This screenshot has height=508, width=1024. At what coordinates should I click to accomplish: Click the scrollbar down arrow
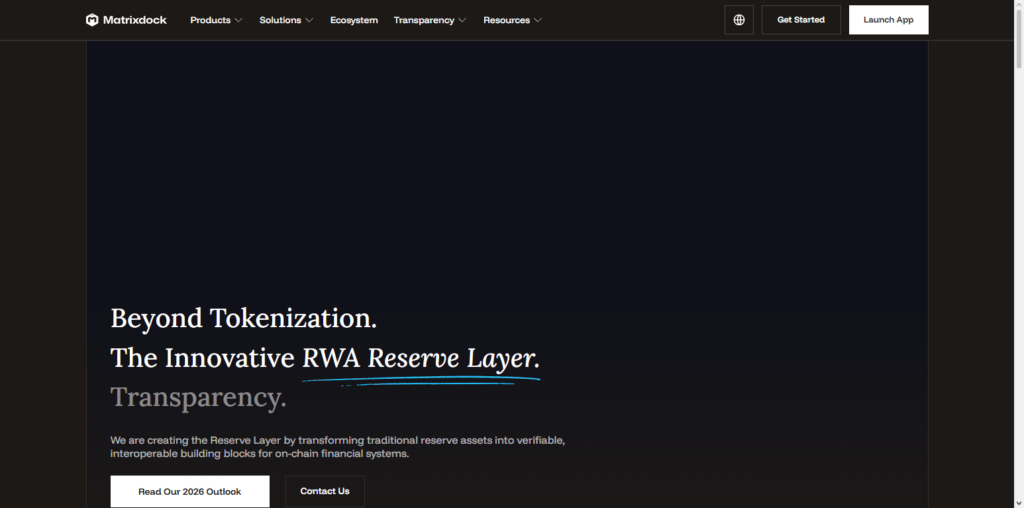click(x=1018, y=503)
